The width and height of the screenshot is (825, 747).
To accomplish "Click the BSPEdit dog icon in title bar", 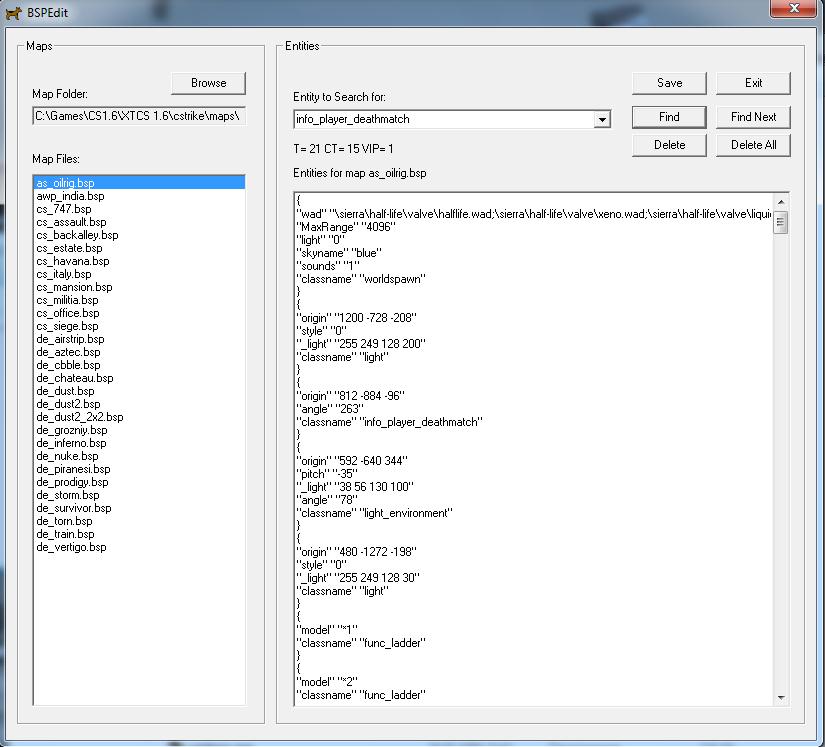I will [13, 13].
